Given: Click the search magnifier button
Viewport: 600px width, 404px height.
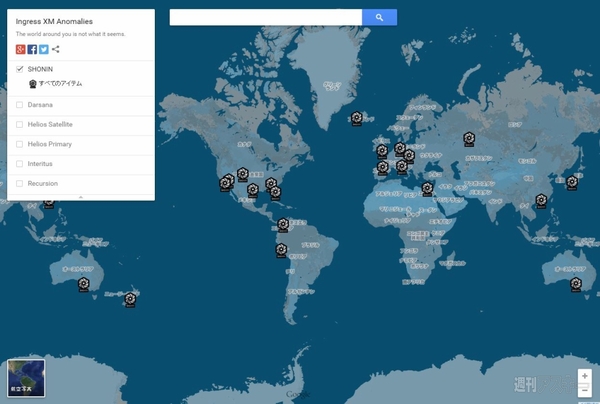Looking at the screenshot, I should [x=379, y=18].
